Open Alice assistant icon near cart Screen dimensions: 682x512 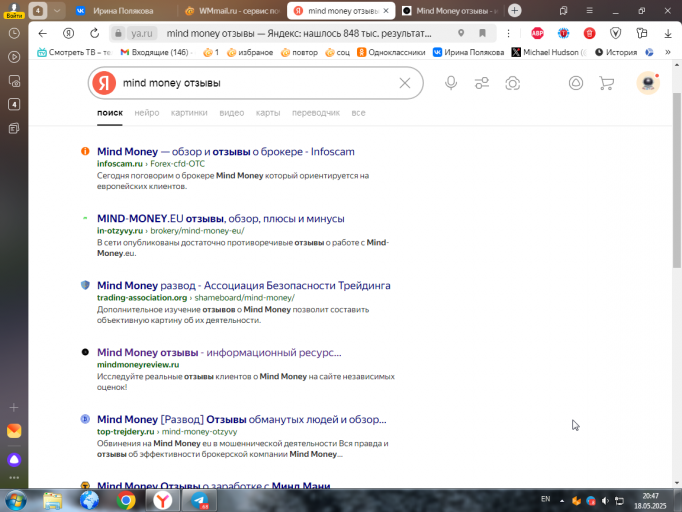tap(576, 83)
